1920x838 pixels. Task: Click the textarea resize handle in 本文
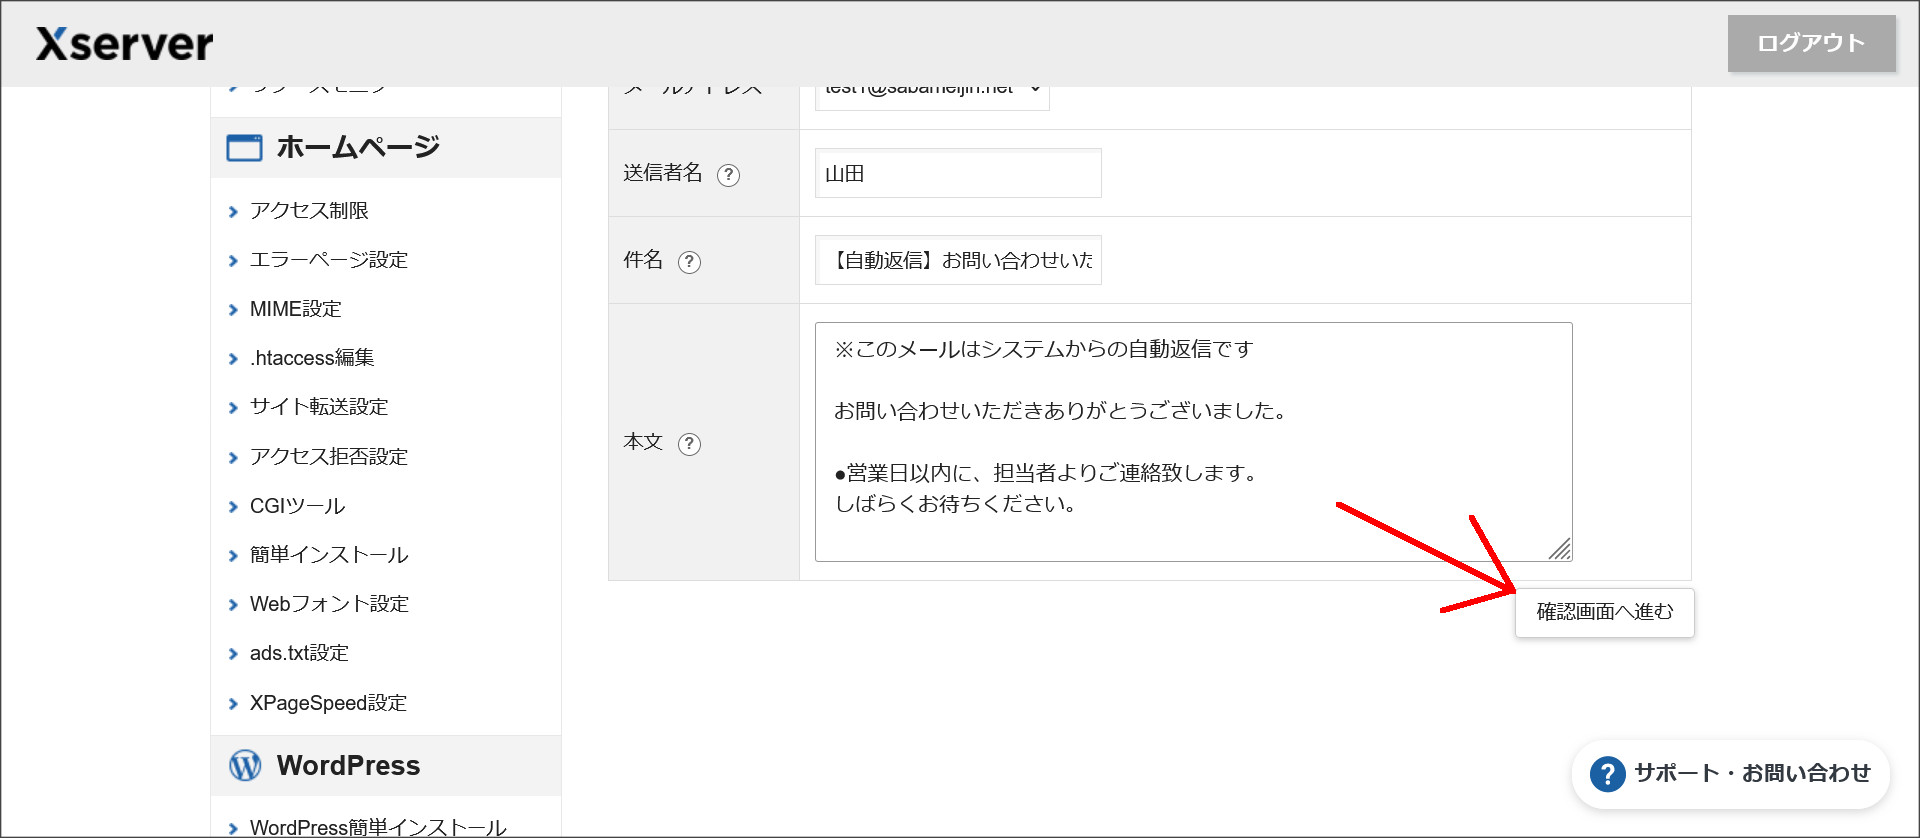click(1560, 549)
